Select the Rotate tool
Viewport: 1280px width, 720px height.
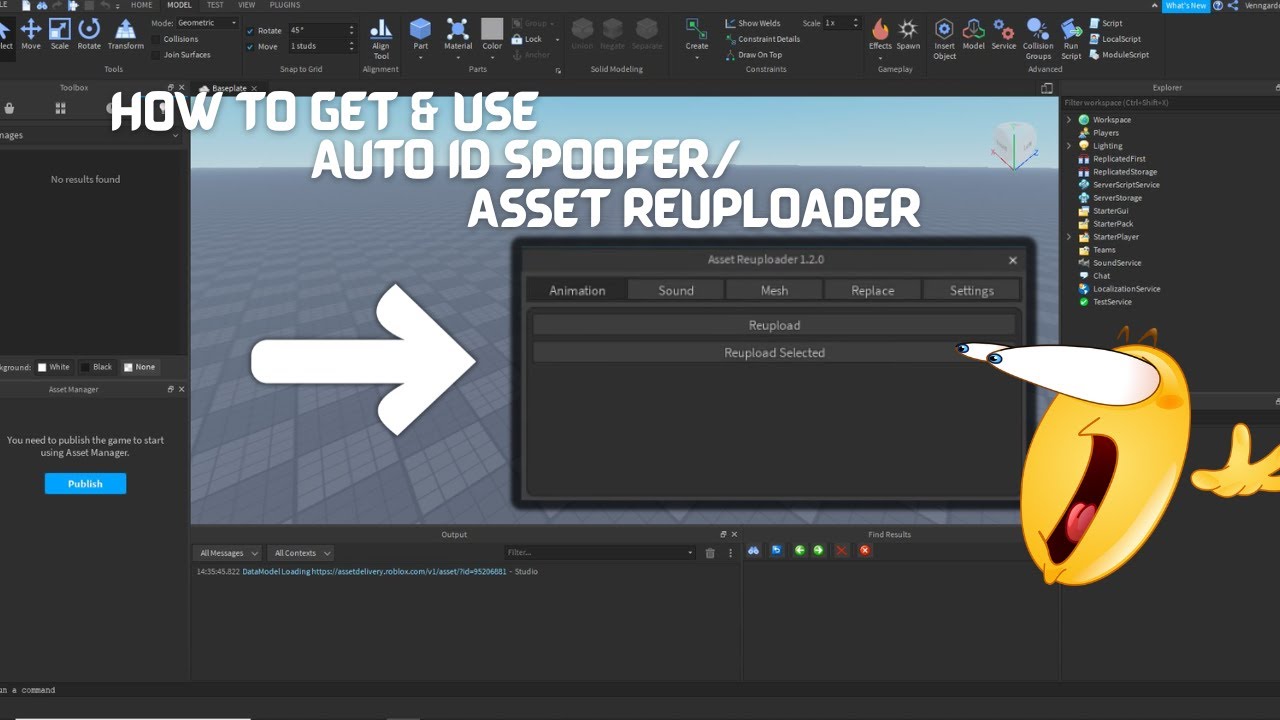89,34
